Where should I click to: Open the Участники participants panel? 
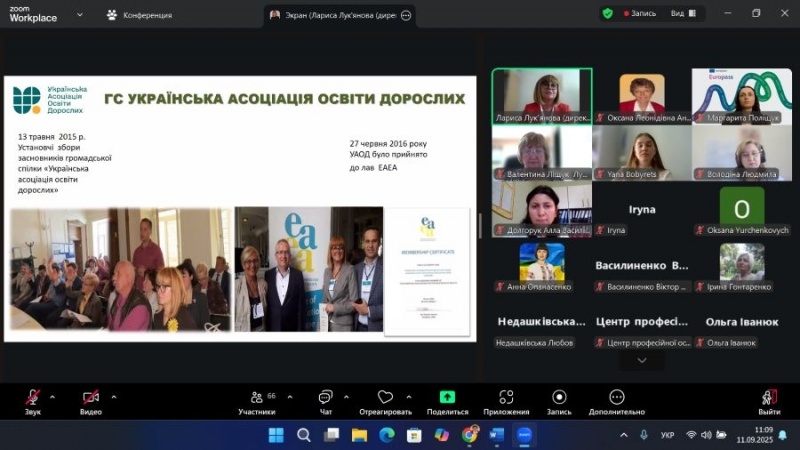coord(257,398)
